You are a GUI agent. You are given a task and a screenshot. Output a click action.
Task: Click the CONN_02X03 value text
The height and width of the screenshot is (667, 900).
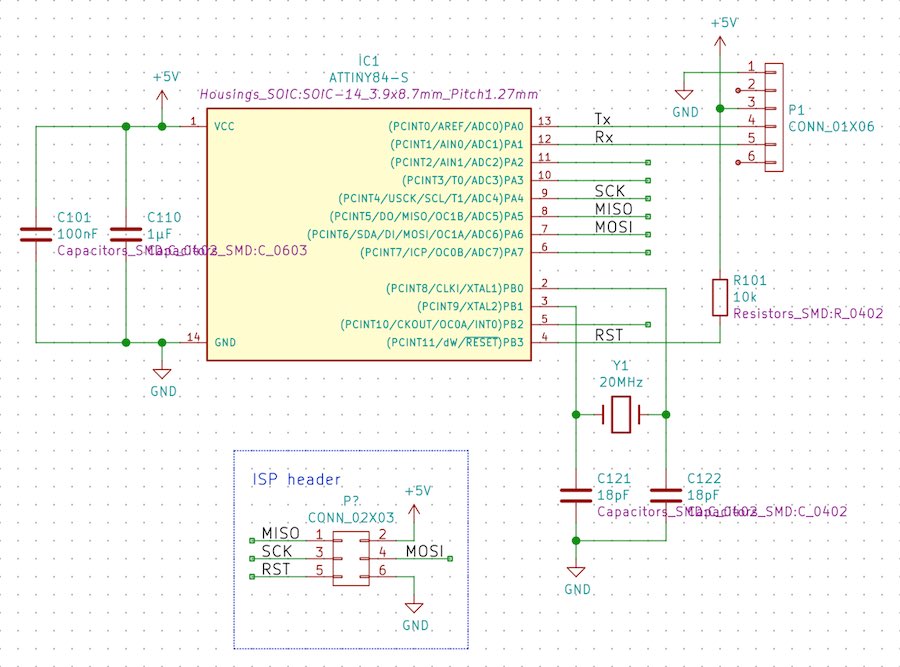pos(351,518)
